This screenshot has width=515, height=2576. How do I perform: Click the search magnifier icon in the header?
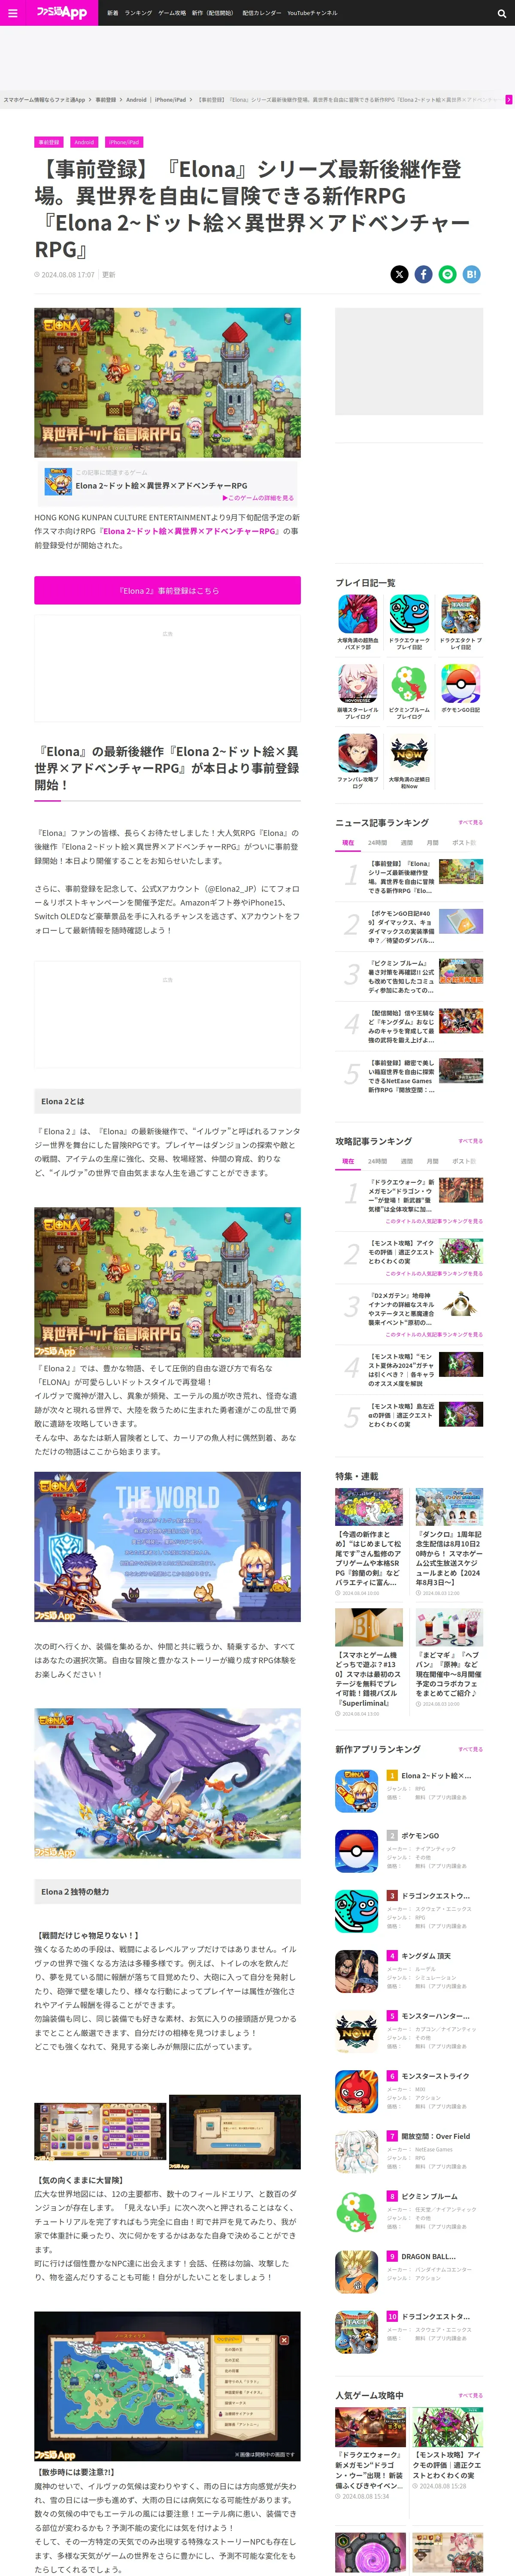[x=502, y=13]
